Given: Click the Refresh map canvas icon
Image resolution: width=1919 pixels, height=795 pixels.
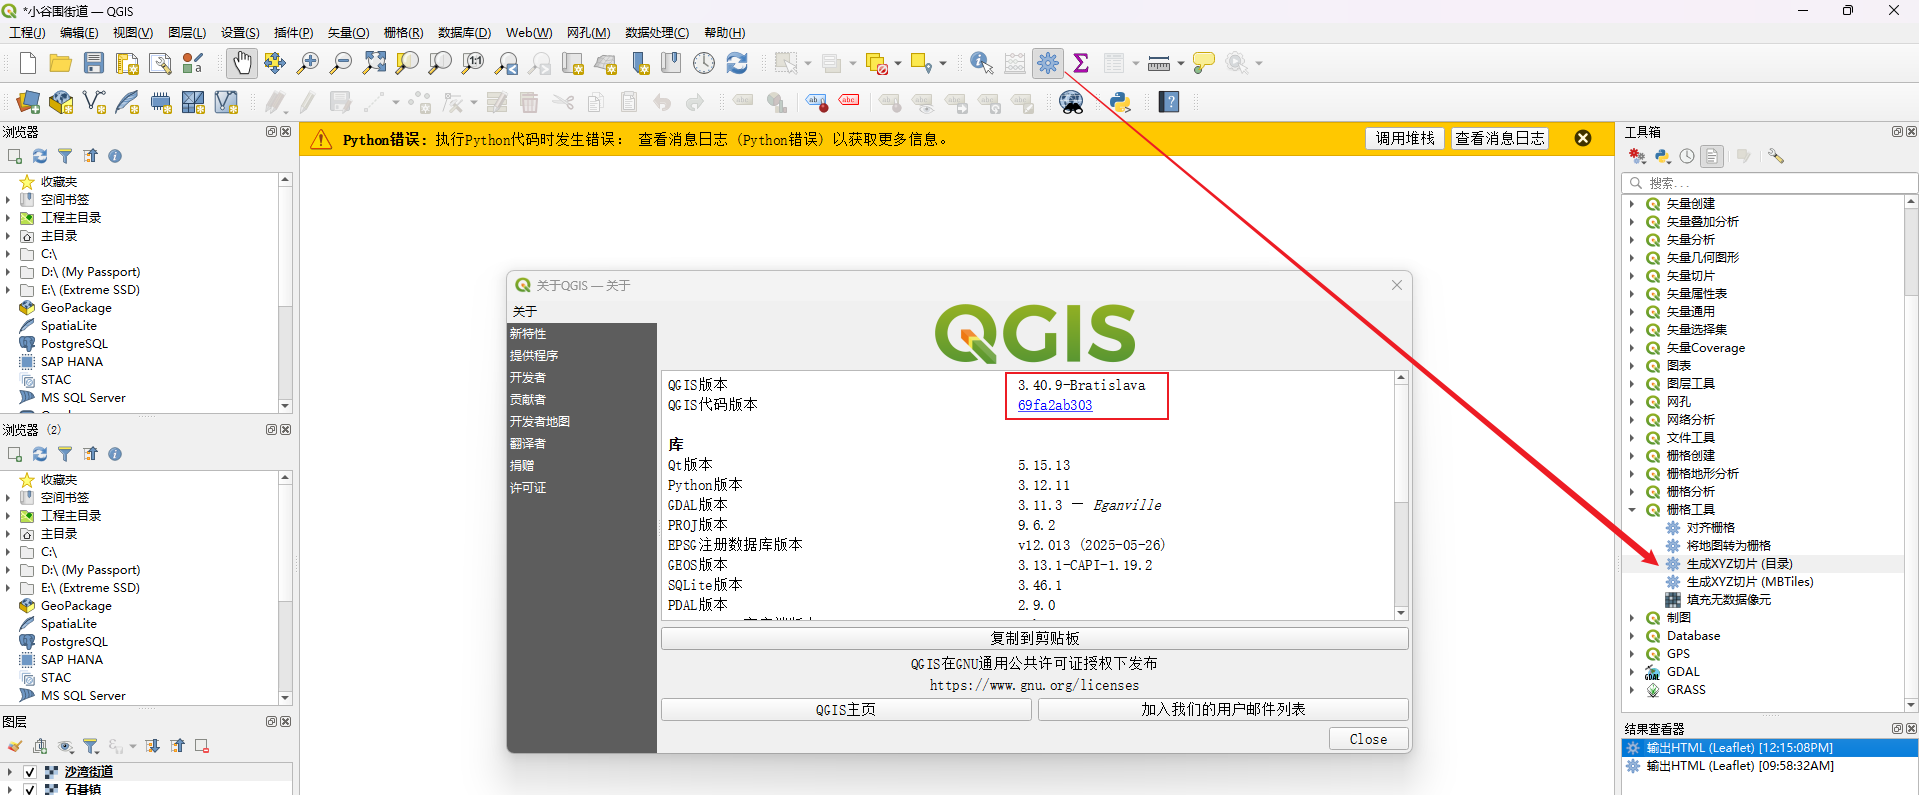Looking at the screenshot, I should [x=737, y=63].
